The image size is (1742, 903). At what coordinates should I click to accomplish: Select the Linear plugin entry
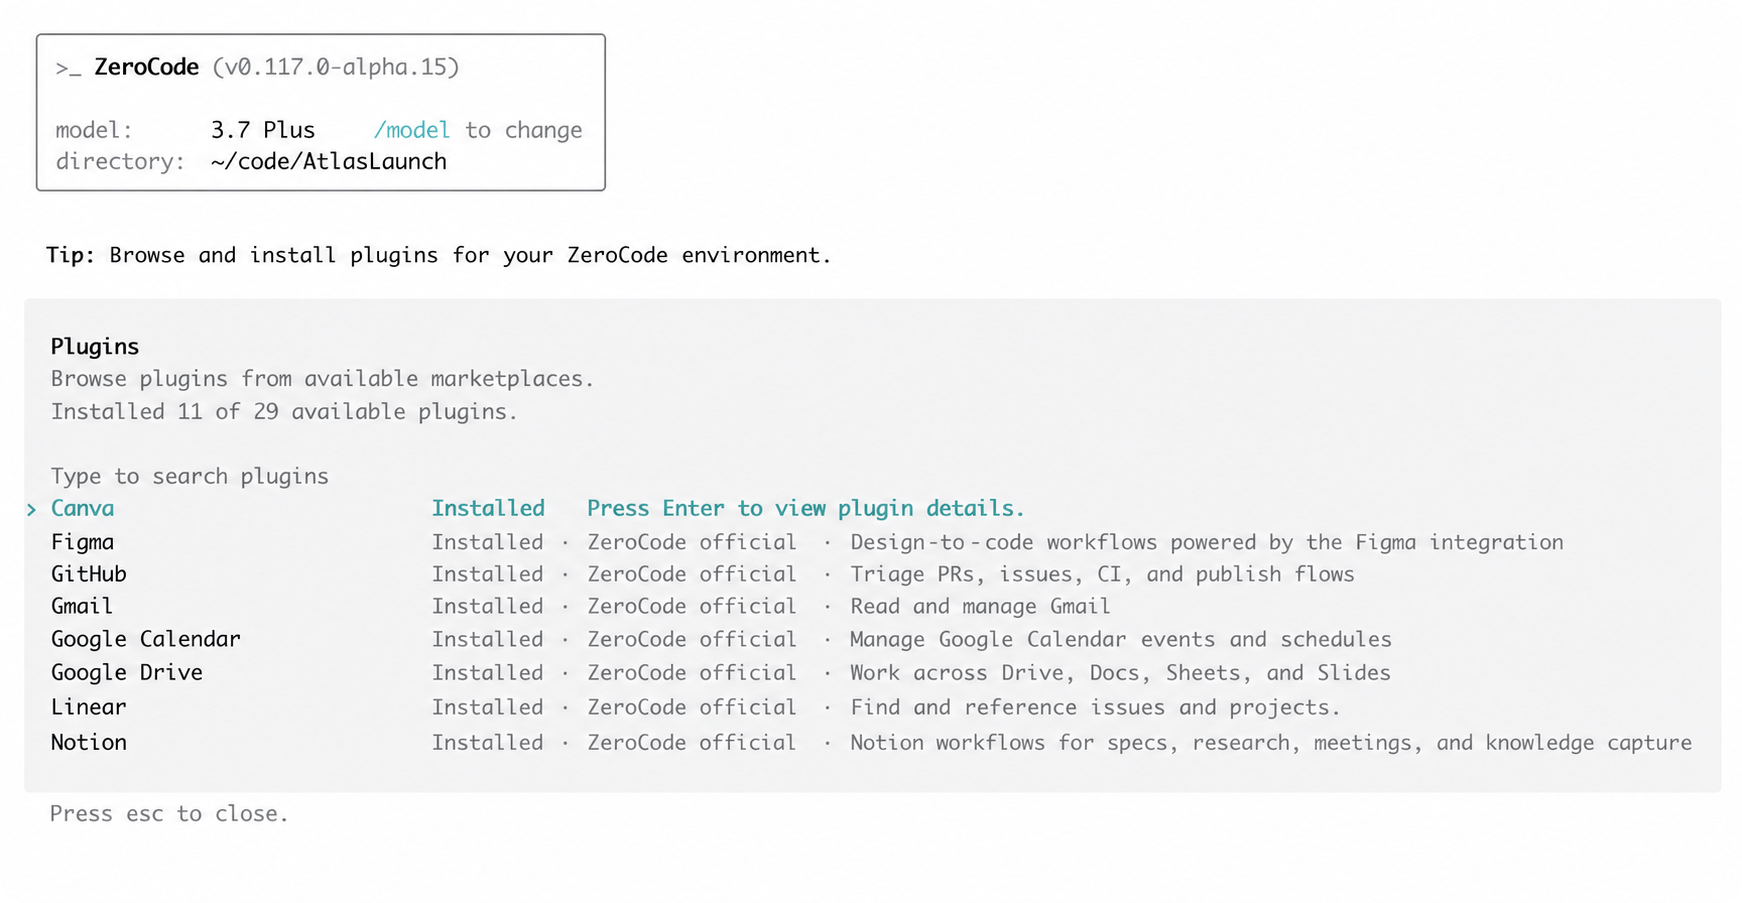pos(871,707)
